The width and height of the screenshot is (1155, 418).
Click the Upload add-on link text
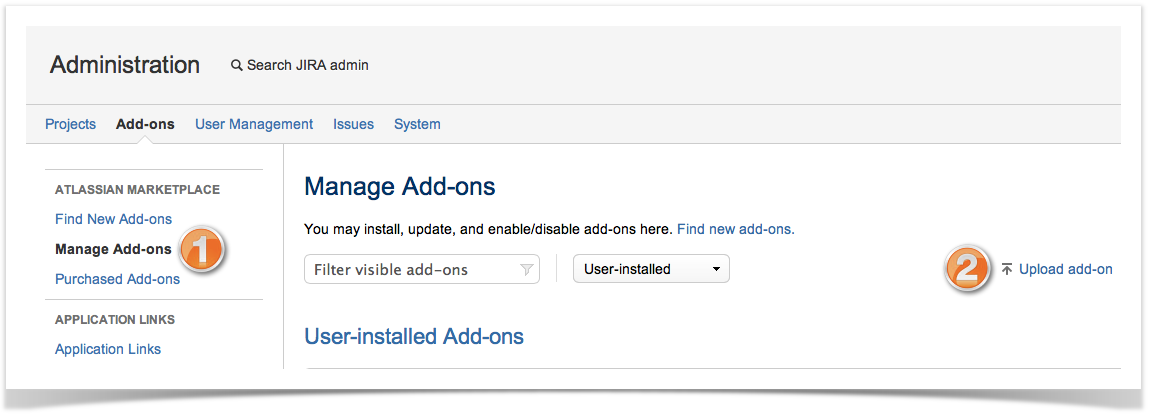pyautogui.click(x=1065, y=269)
